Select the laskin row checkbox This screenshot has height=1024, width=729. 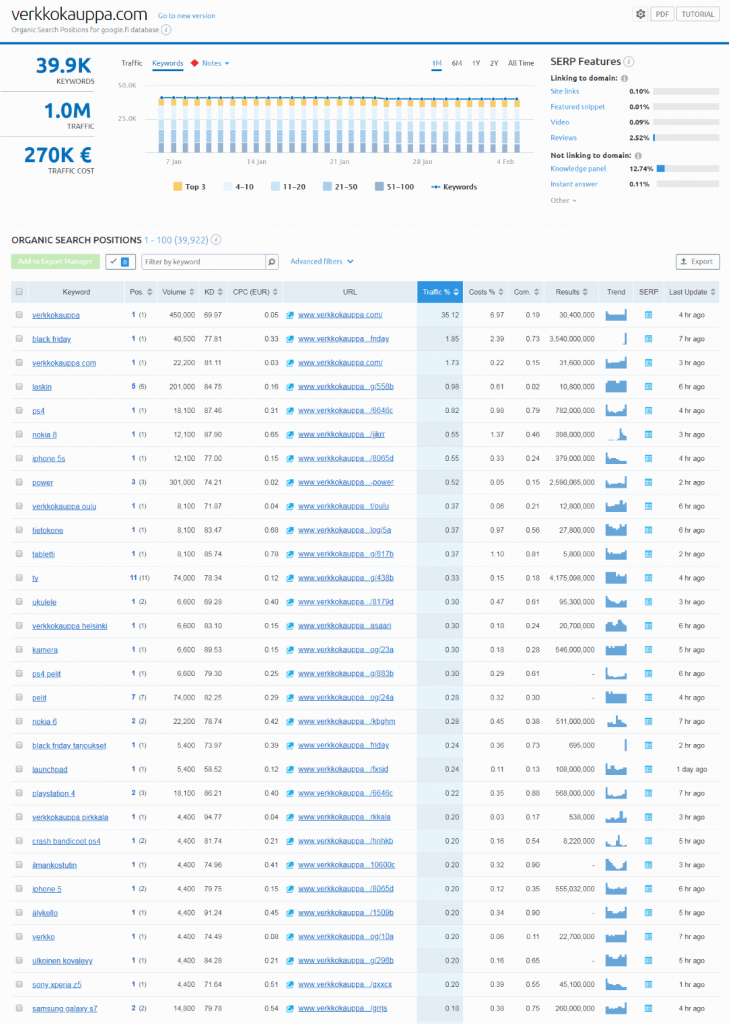point(19,387)
